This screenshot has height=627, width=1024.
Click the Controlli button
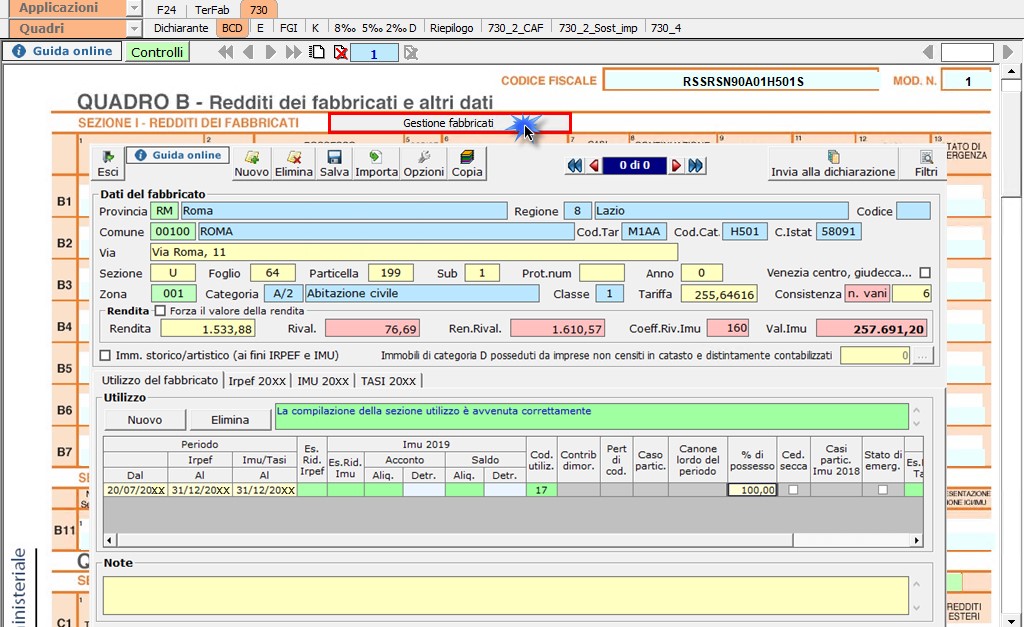[x=157, y=52]
